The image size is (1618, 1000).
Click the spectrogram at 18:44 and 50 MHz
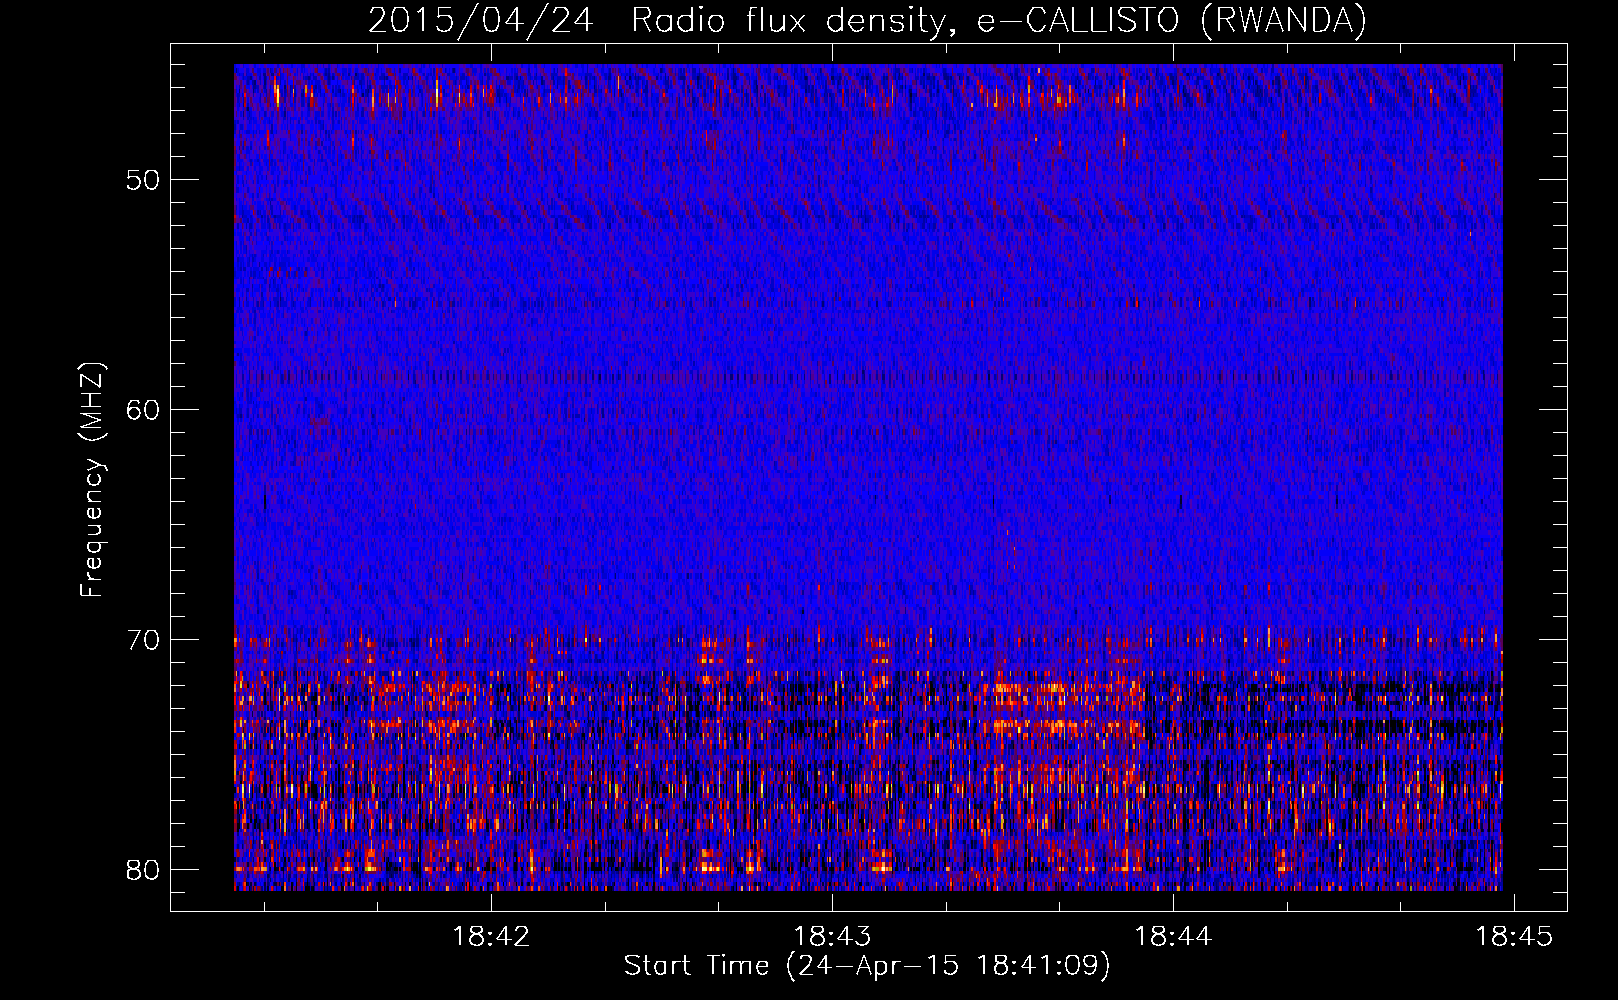pyautogui.click(x=1173, y=179)
